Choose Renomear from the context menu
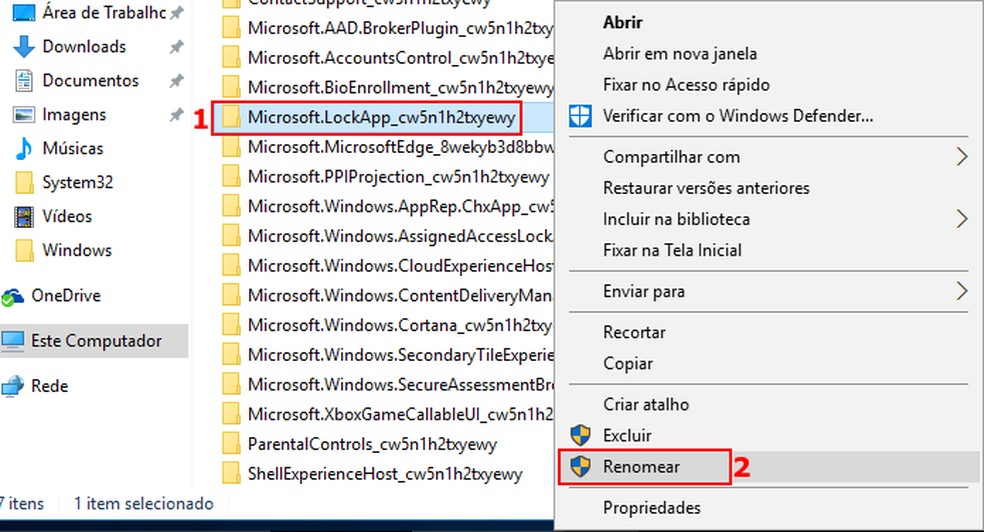984x532 pixels. (x=641, y=467)
